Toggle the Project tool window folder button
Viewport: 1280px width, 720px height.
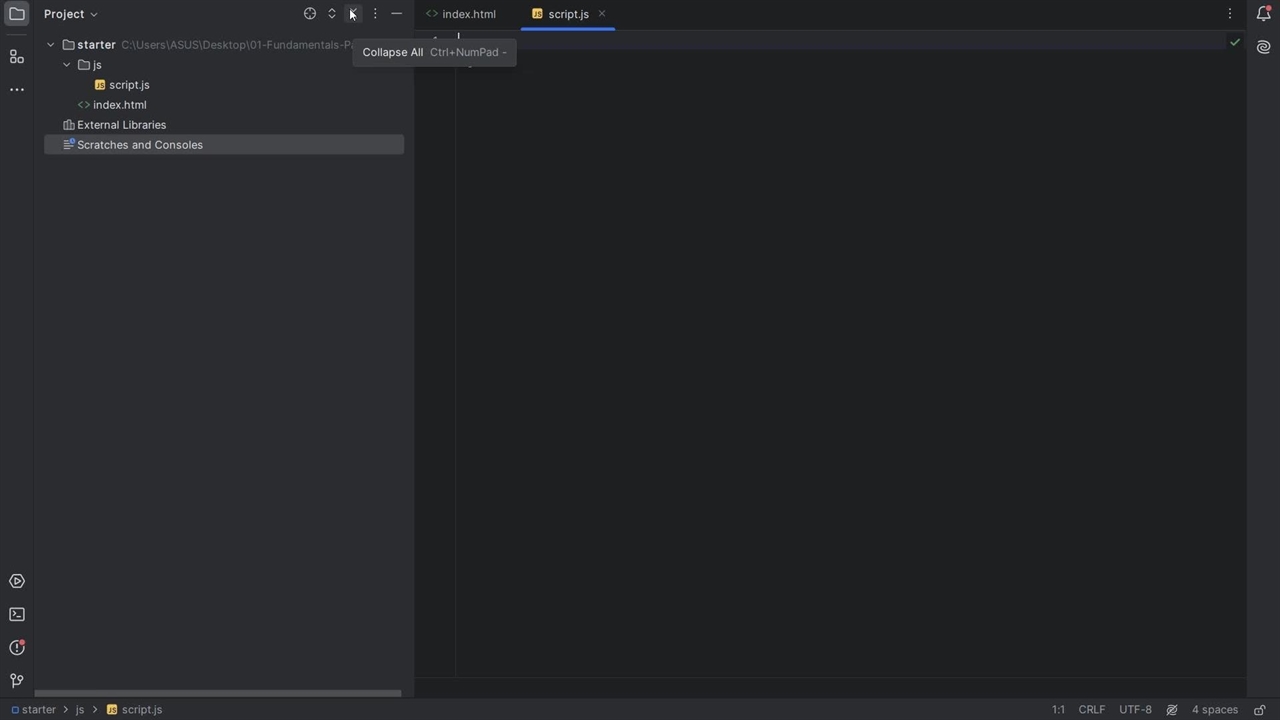click(x=17, y=14)
